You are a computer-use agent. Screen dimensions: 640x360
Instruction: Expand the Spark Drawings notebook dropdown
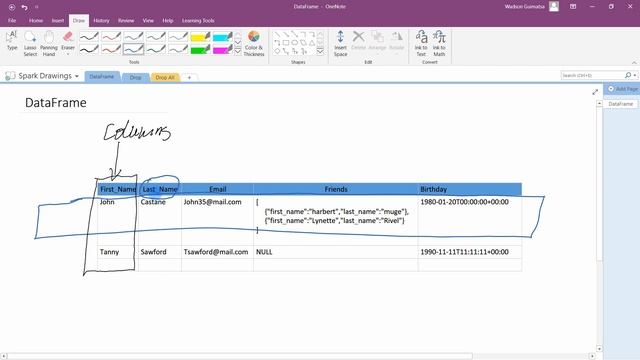(77, 76)
